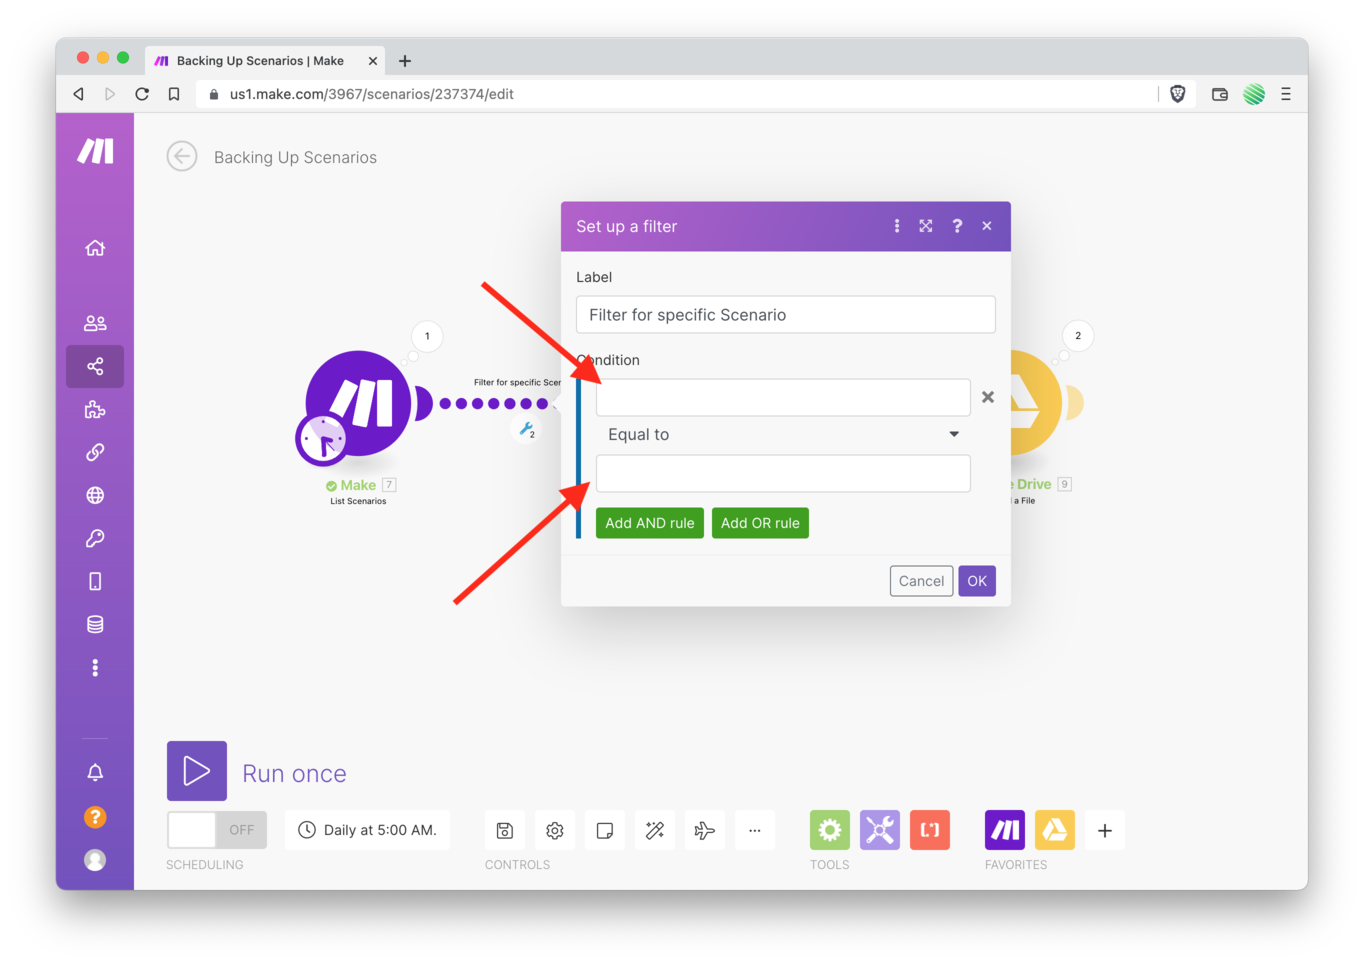Open the Daily at 5:00 AM schedule
Screen dimensions: 1364x964
(368, 830)
